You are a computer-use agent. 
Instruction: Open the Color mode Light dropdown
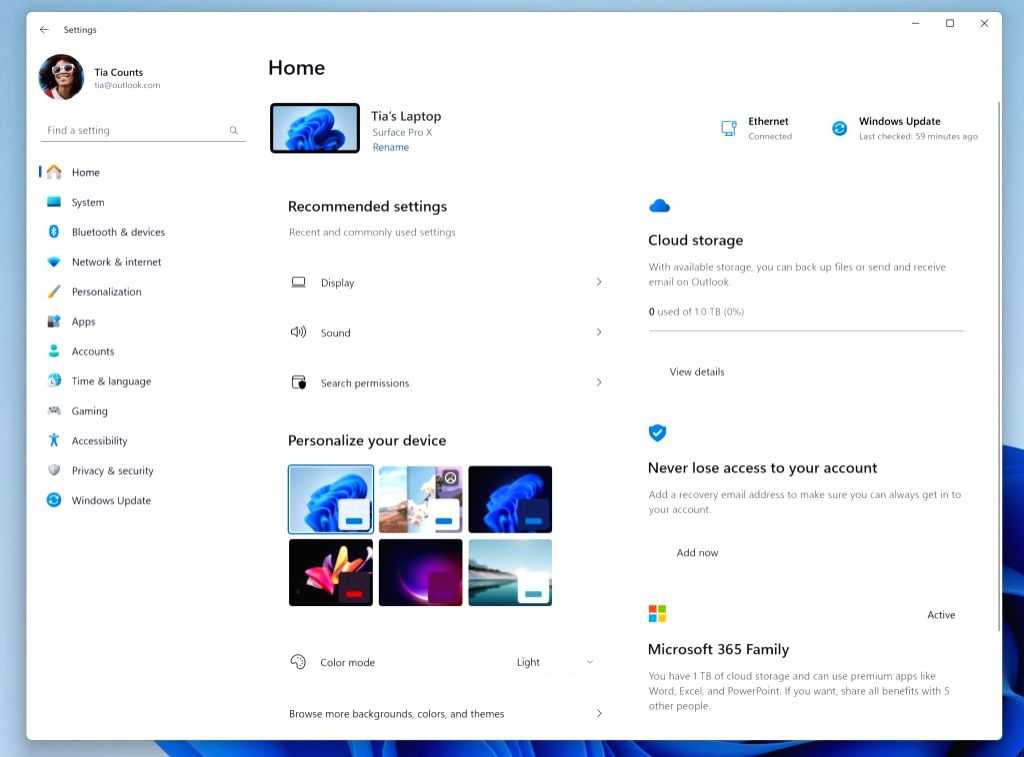(x=554, y=662)
